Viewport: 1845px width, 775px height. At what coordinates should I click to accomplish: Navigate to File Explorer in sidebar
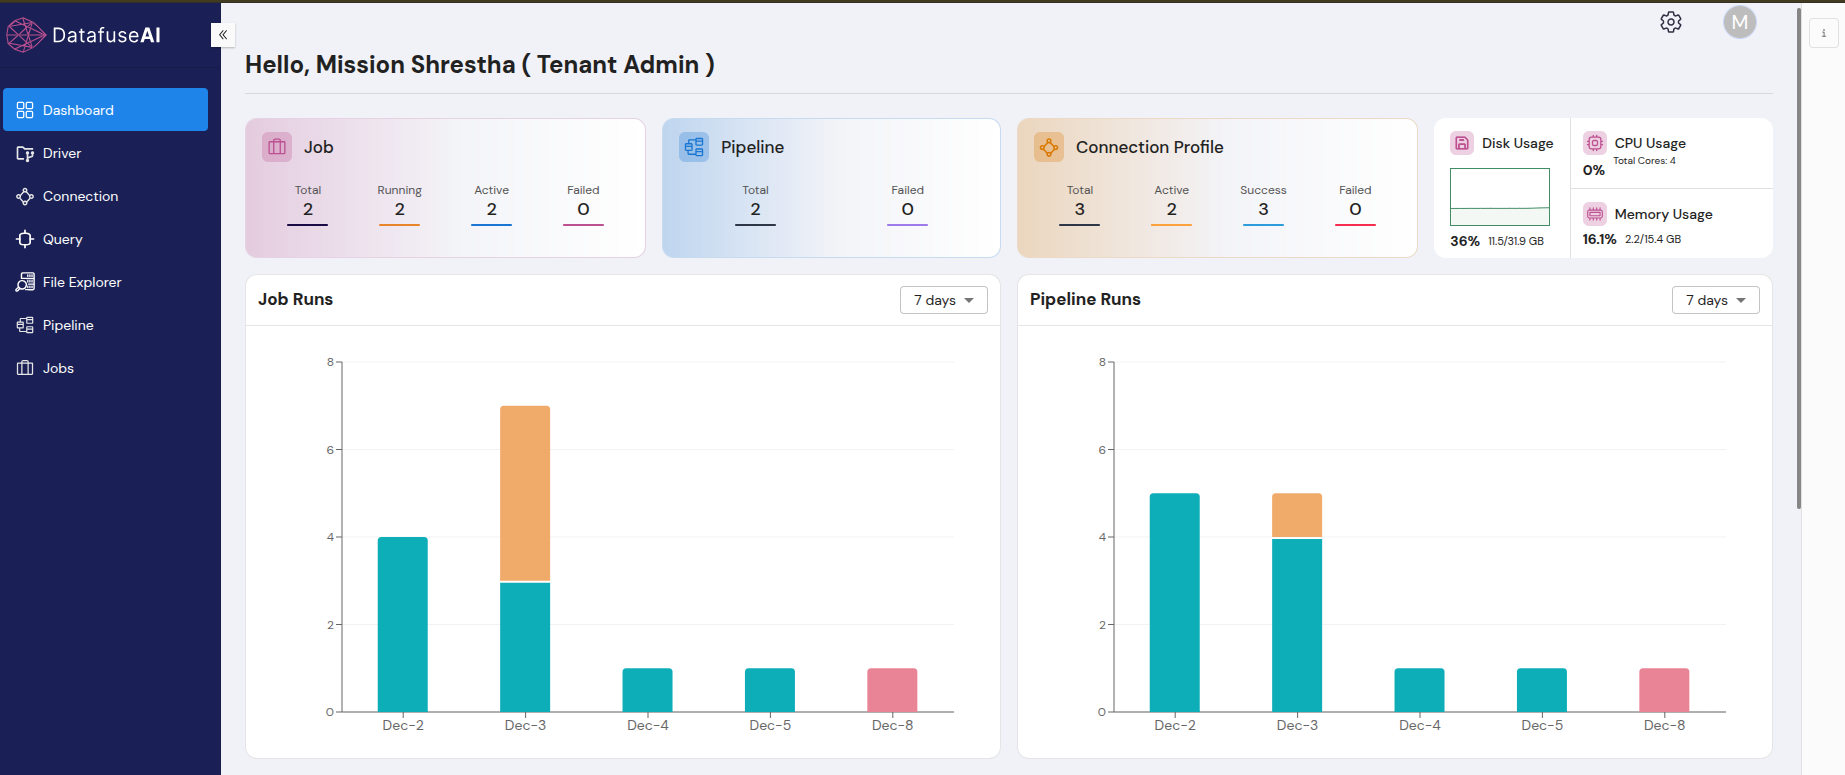click(x=82, y=282)
